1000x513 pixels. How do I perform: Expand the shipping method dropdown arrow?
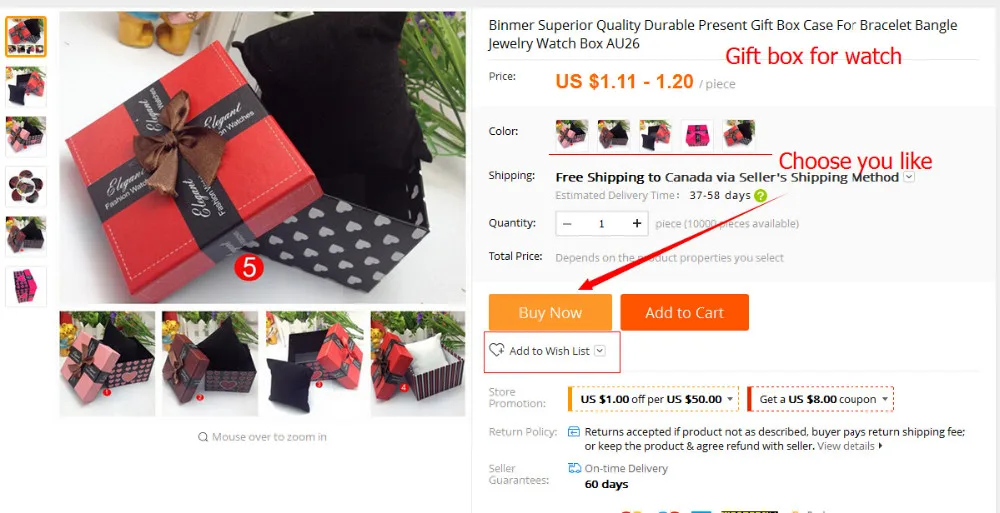coord(909,177)
